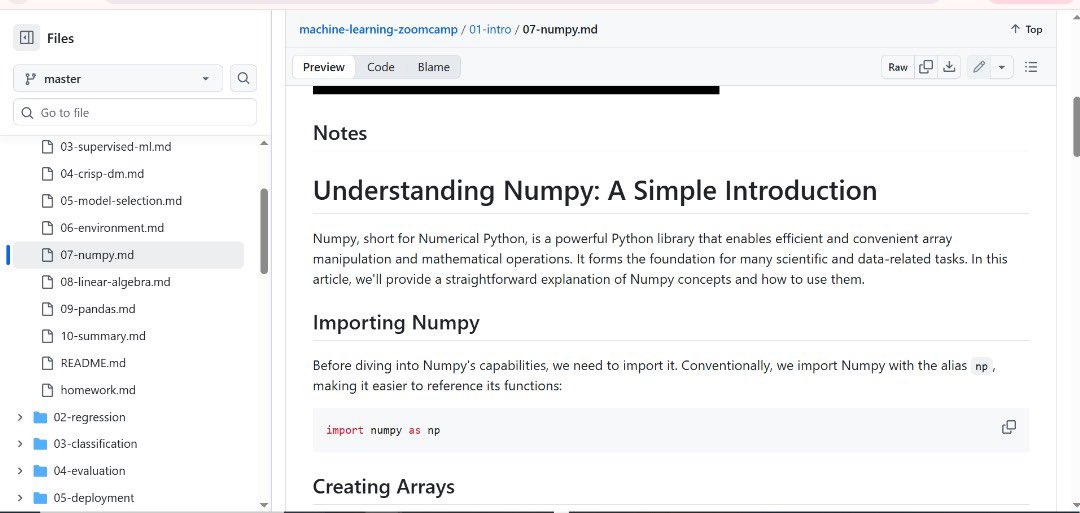Screen dimensions: 1080x513
Task: Click the 'Creating Arrays' heading
Action: point(384,487)
